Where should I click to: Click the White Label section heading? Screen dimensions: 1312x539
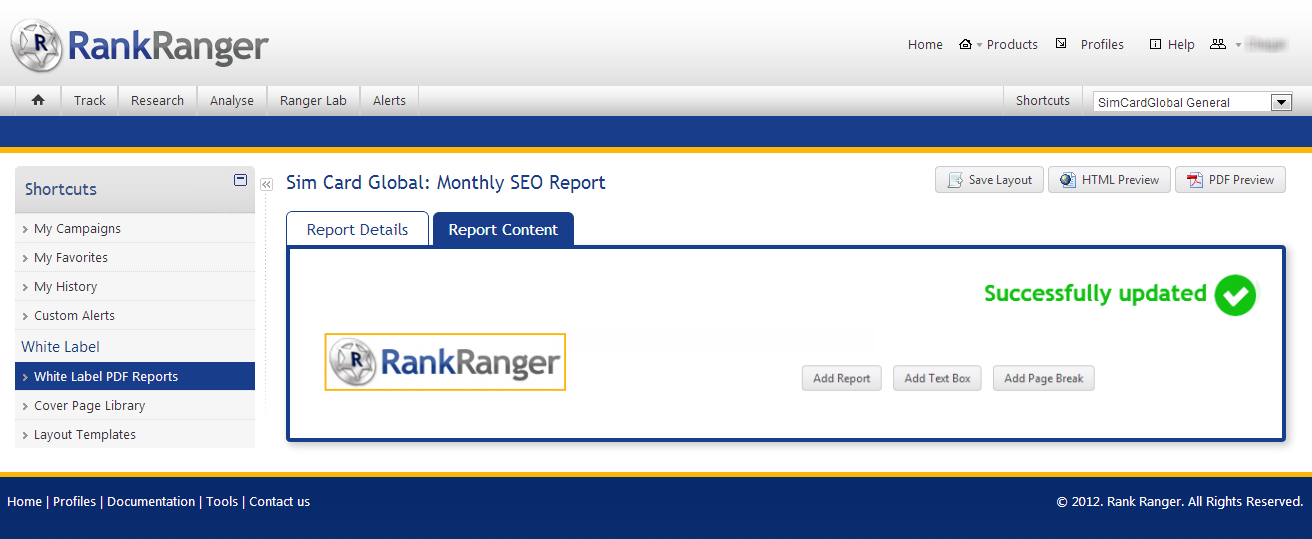[60, 346]
